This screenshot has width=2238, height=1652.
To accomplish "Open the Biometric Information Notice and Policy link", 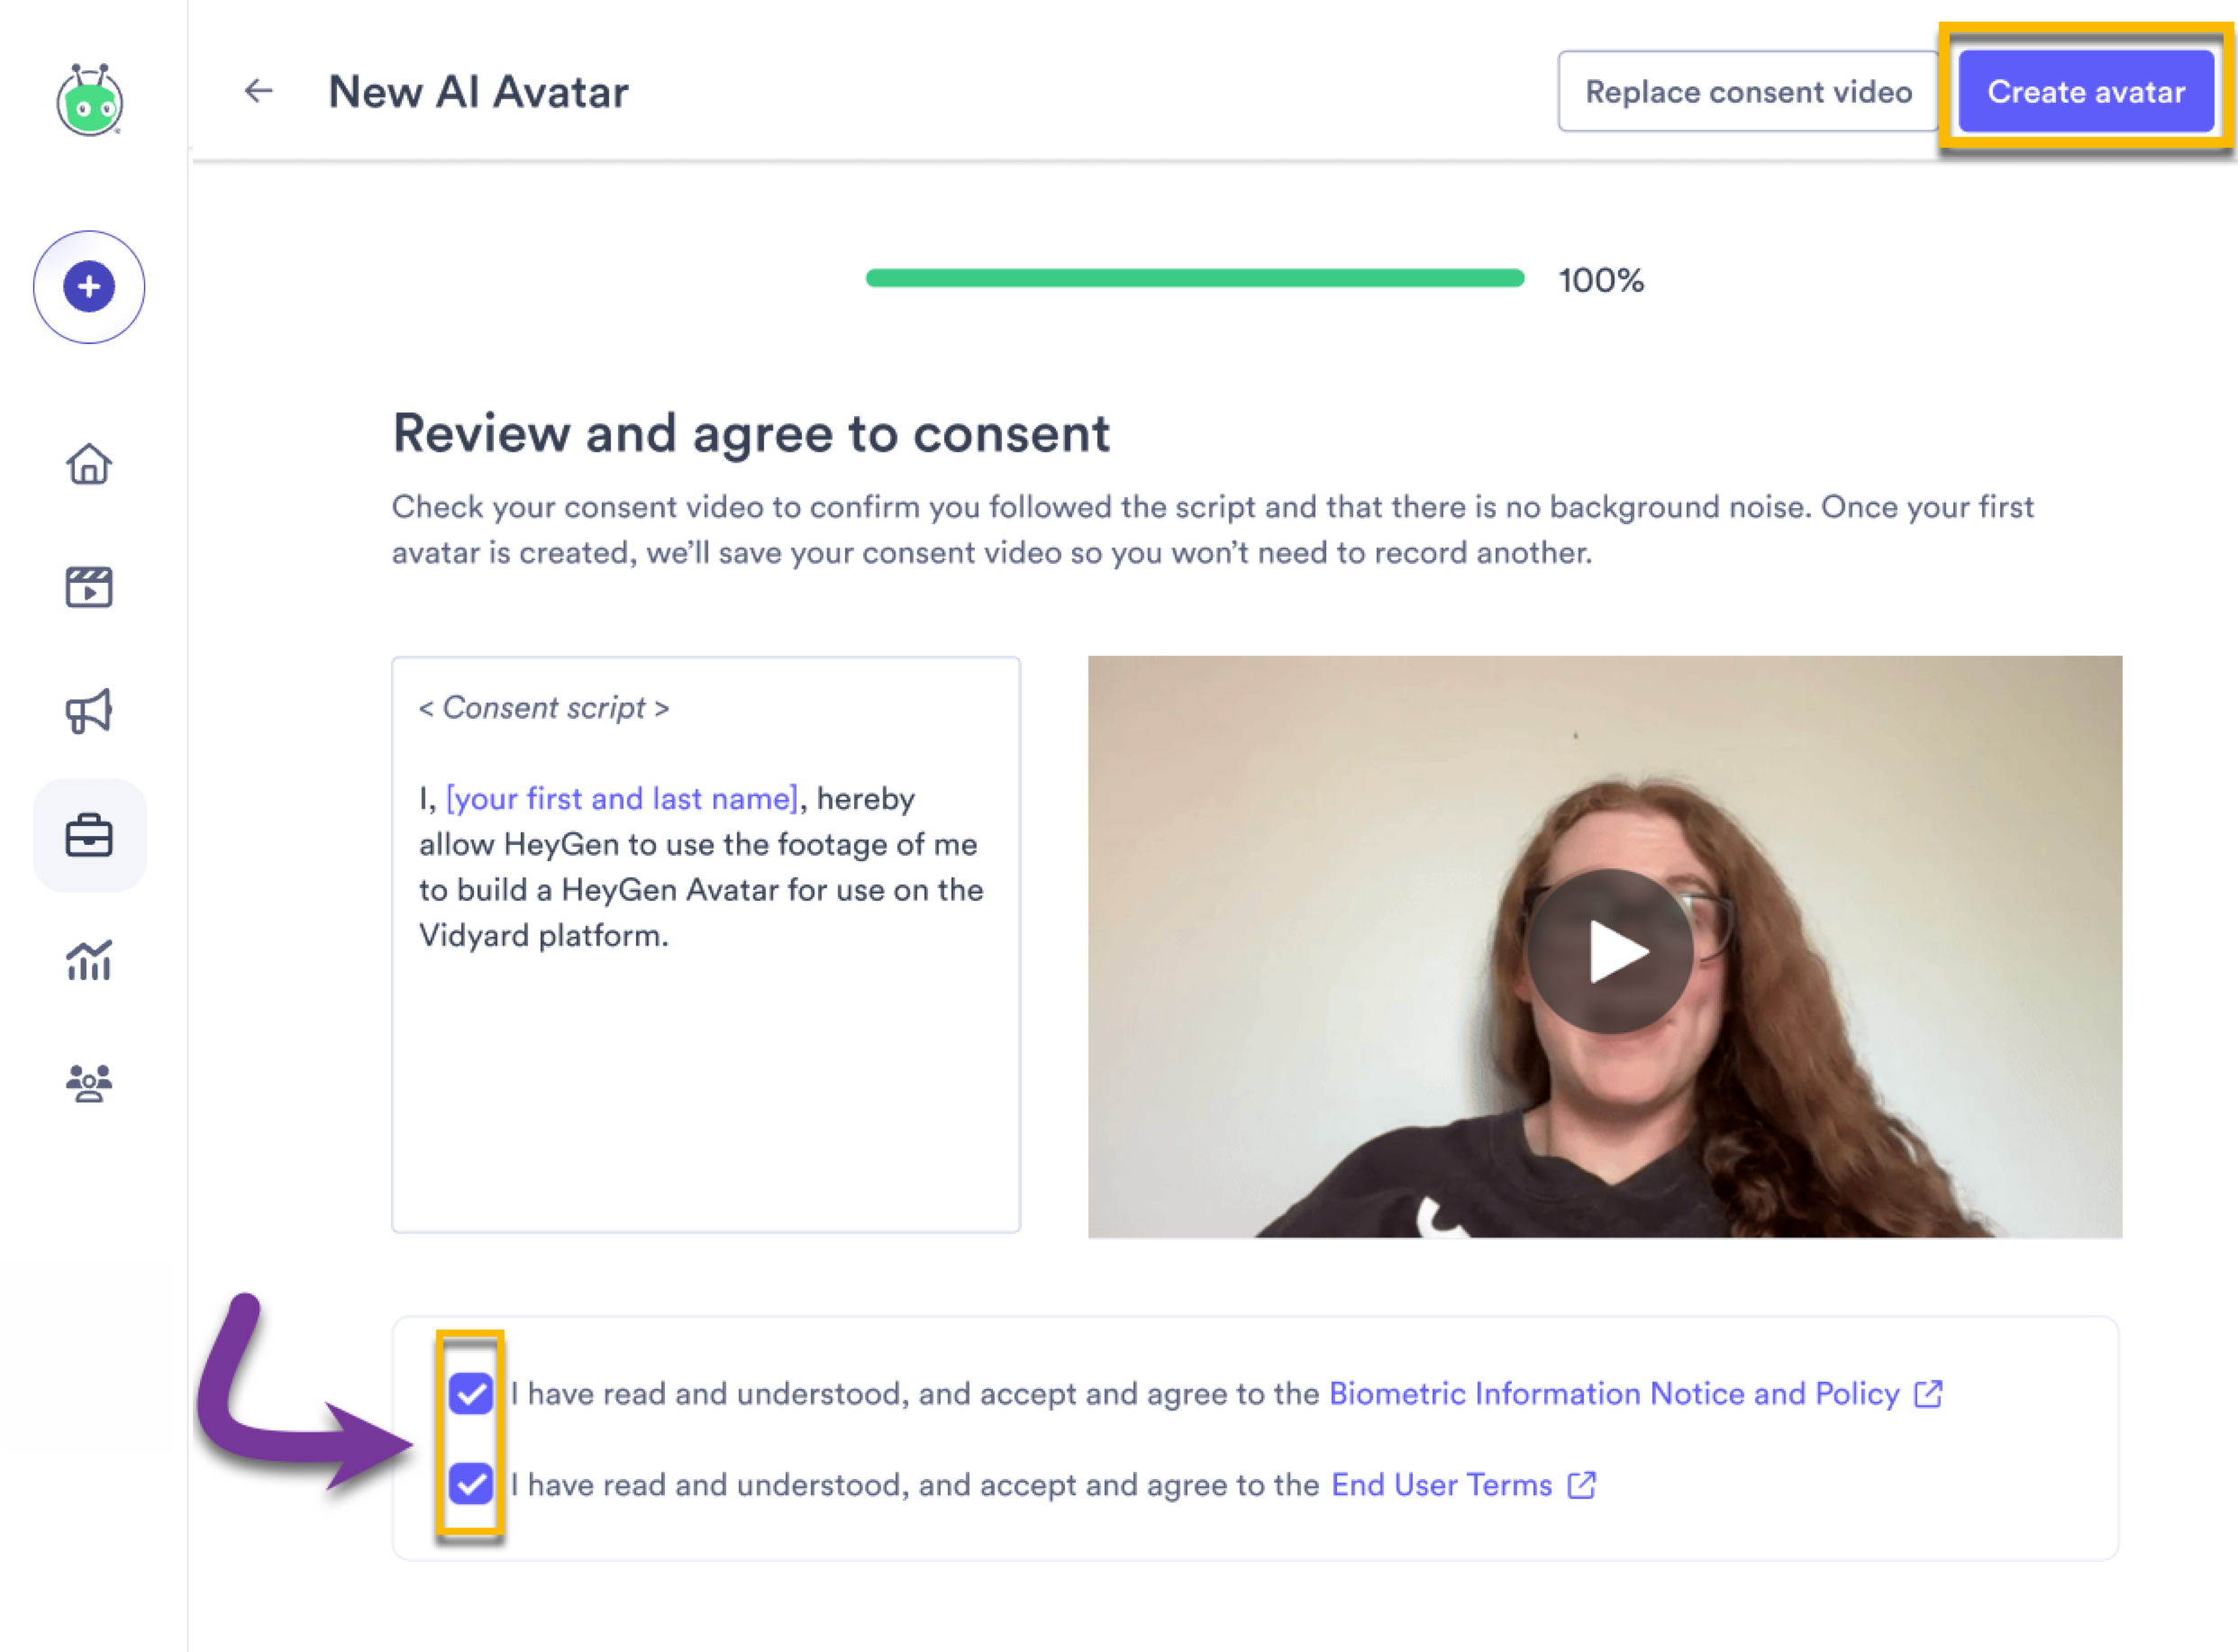I will (1613, 1392).
